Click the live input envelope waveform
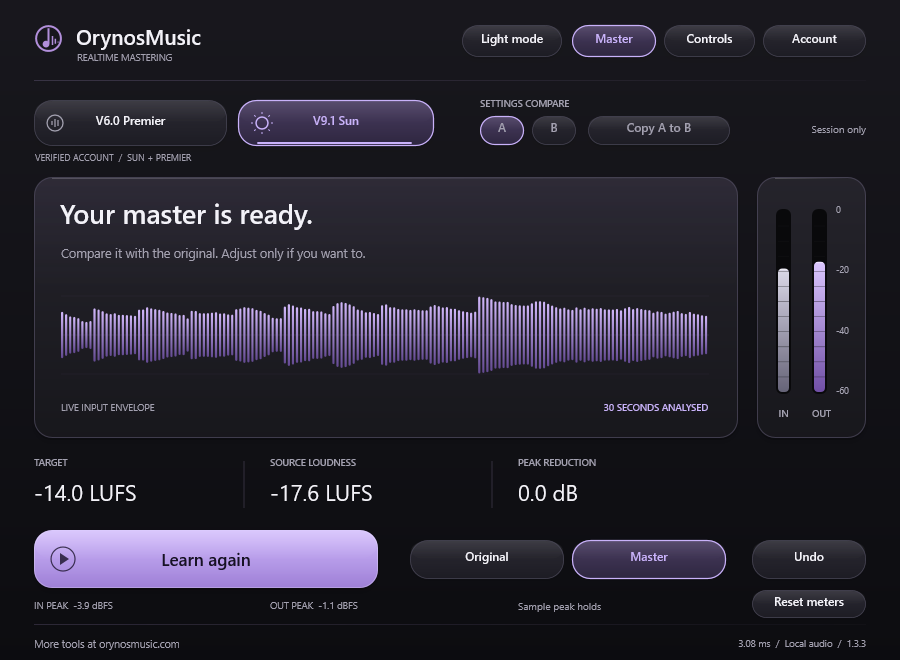 pyautogui.click(x=384, y=335)
